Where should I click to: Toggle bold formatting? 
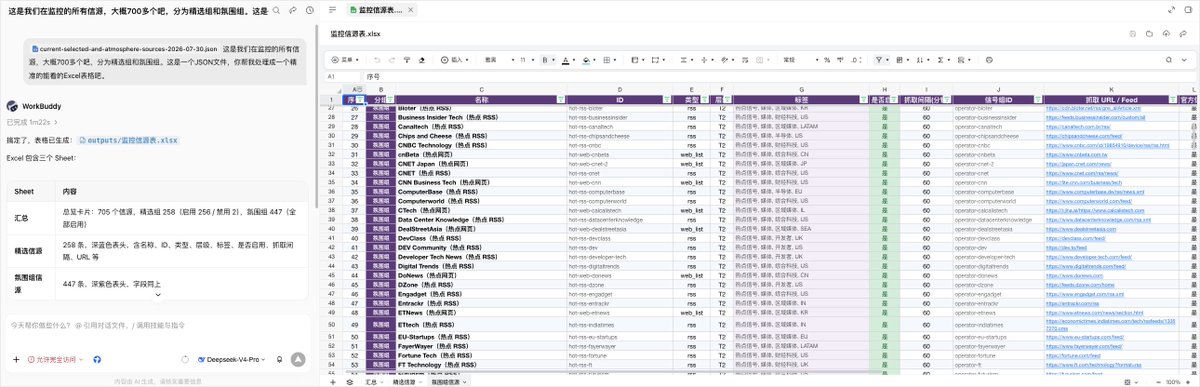[x=546, y=59]
